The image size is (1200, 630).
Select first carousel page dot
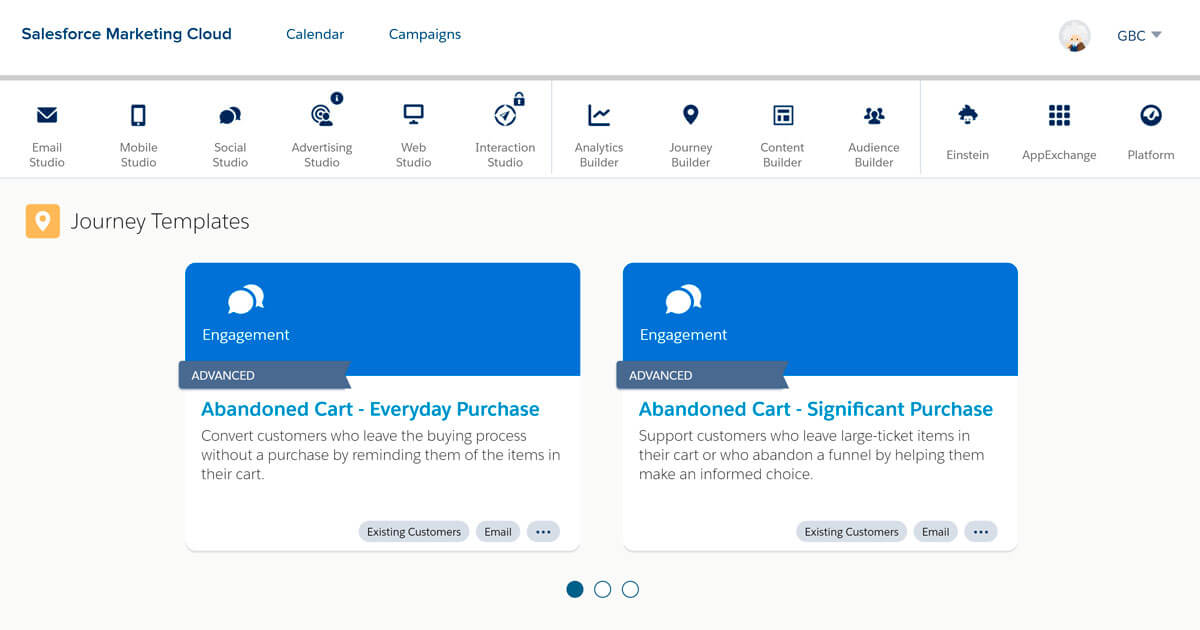point(575,589)
